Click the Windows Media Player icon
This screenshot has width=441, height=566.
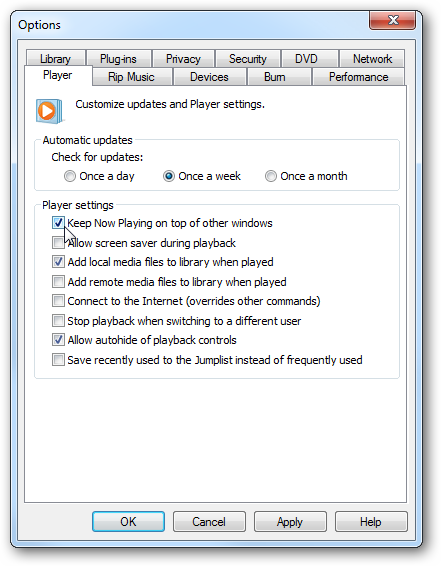[x=49, y=111]
